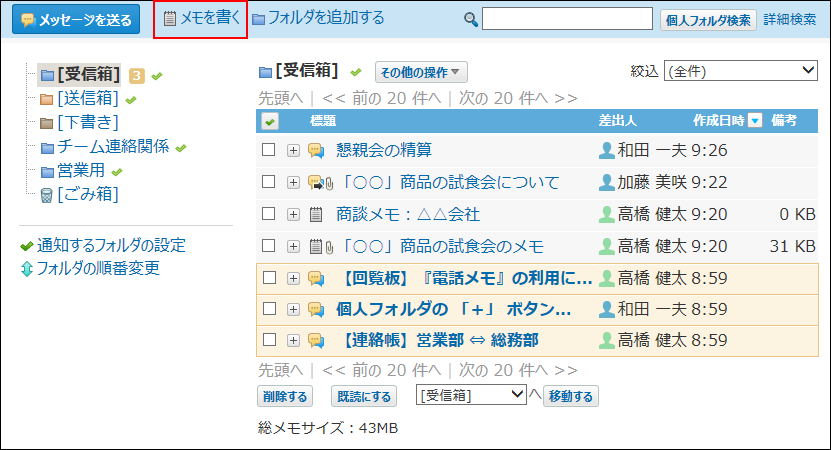Click the magnifier search icon

471,20
